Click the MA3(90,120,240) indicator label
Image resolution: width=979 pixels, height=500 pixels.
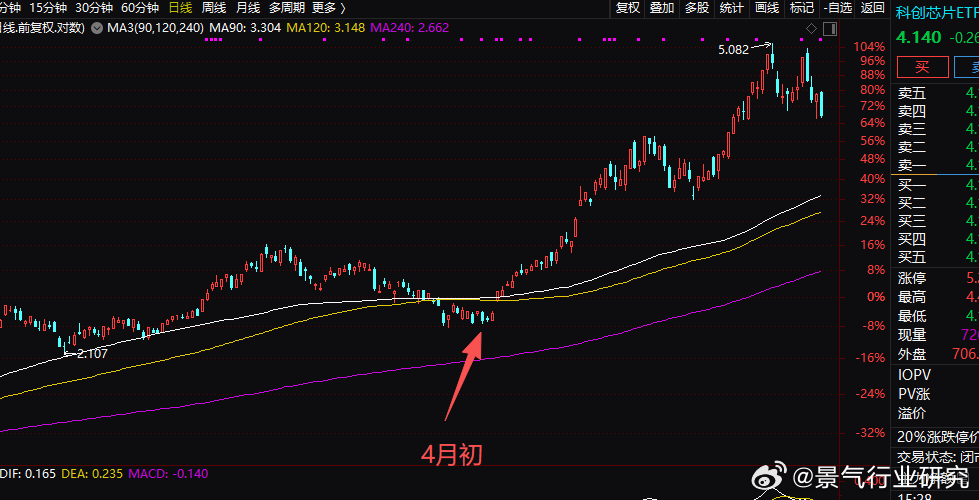tap(156, 28)
